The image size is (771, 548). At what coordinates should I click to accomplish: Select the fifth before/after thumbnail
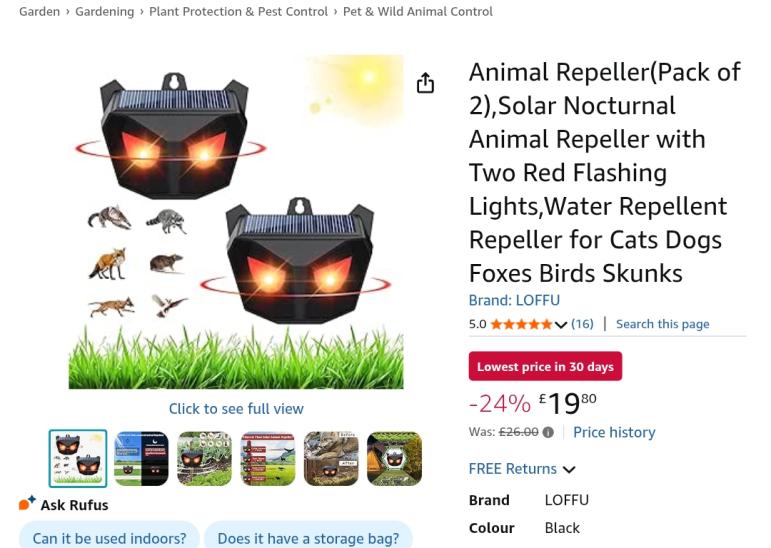pos(331,458)
